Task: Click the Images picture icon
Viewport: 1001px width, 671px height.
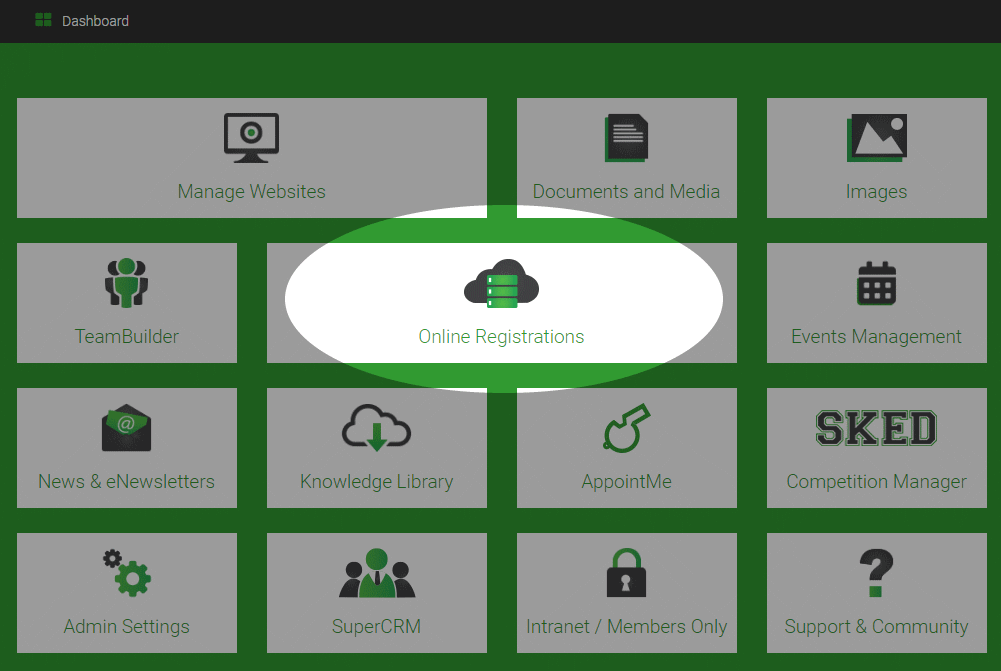Action: pos(877,138)
